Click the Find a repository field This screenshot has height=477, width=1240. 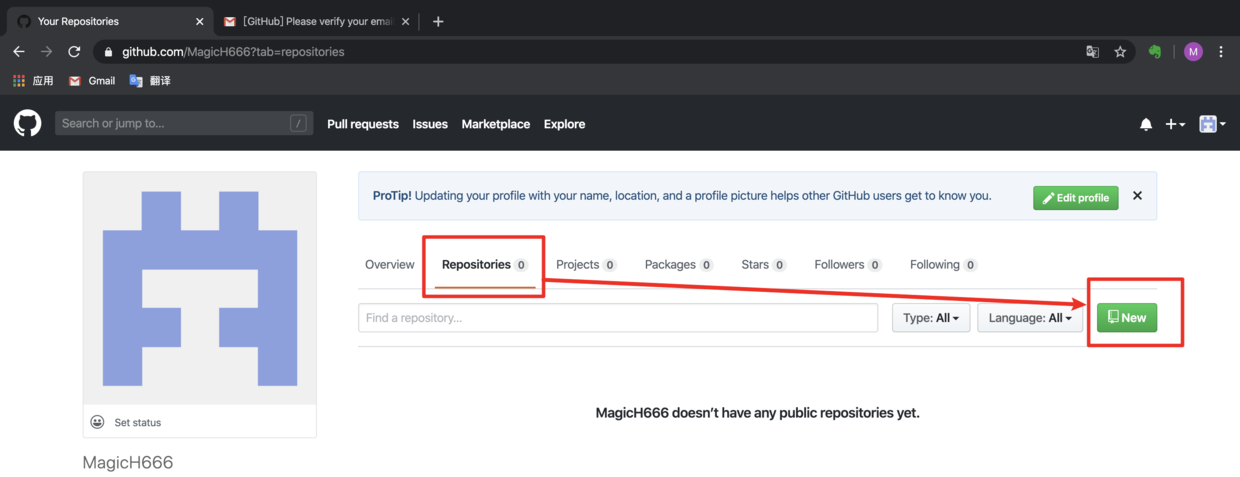coord(618,318)
